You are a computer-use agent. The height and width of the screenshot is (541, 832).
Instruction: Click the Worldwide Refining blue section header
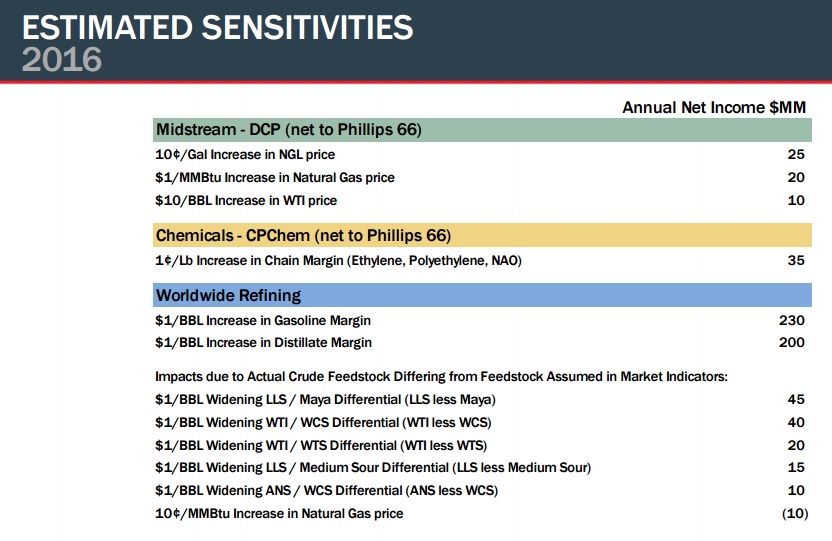pos(228,295)
